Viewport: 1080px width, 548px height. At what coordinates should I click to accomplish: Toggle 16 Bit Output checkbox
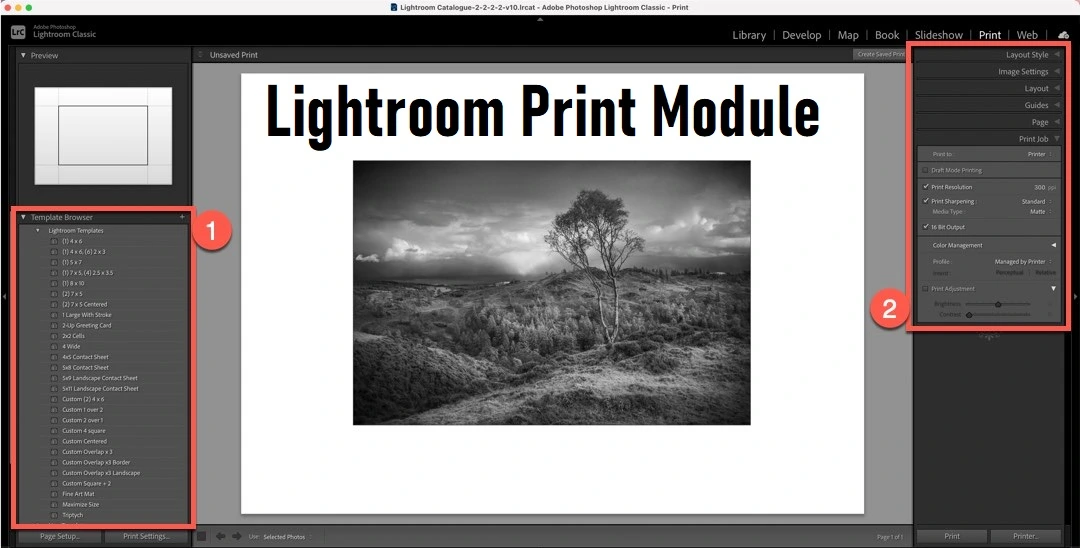(926, 226)
